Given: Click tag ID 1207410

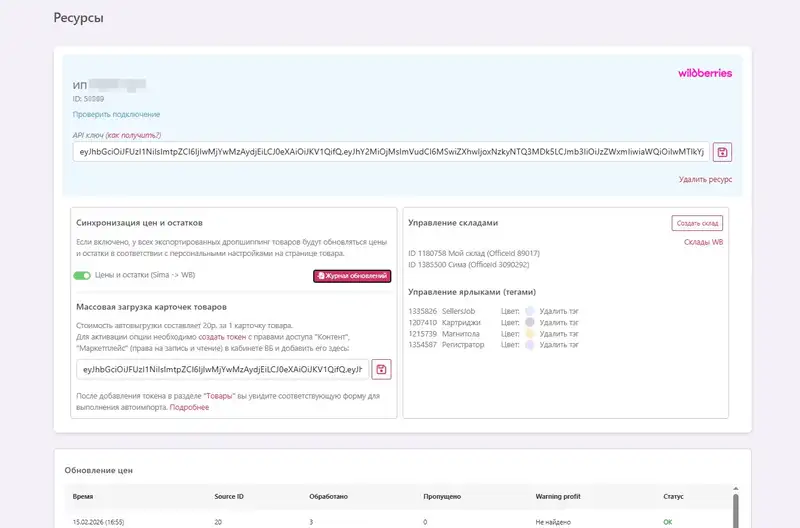Looking at the screenshot, I should [x=422, y=322].
